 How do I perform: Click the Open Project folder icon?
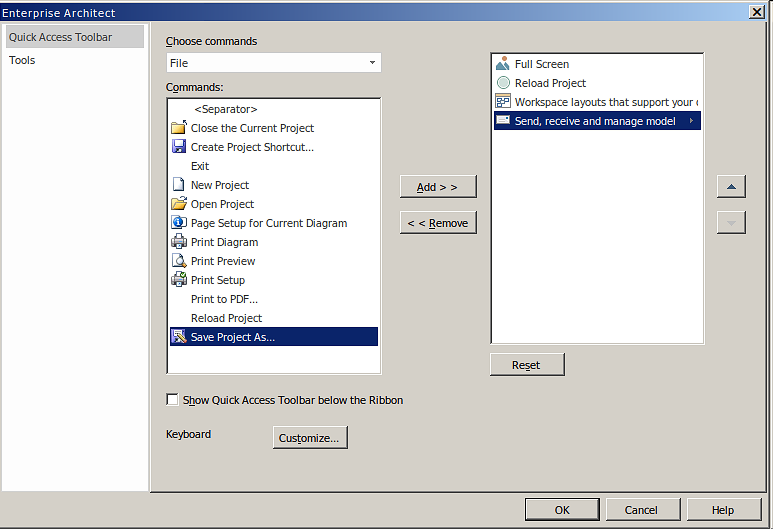coord(179,204)
